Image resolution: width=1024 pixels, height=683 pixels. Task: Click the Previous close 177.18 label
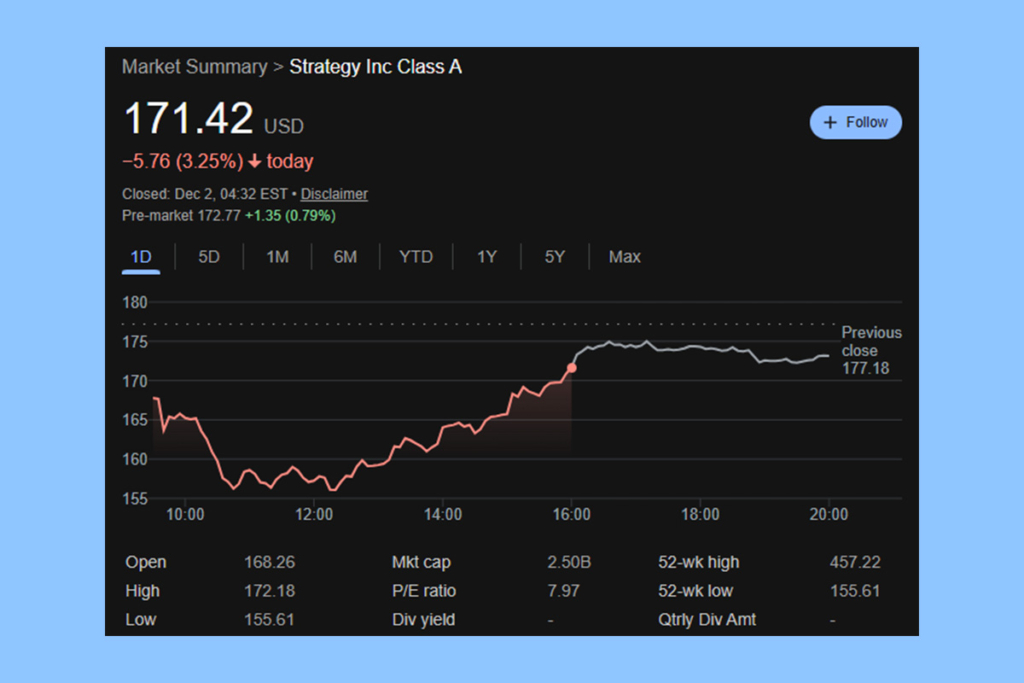871,350
